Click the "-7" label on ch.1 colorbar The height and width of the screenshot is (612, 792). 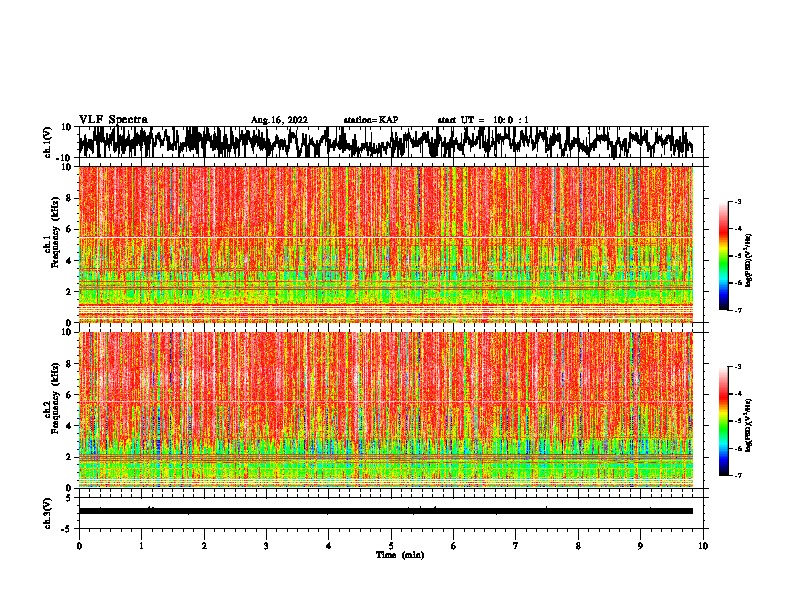pos(737,310)
